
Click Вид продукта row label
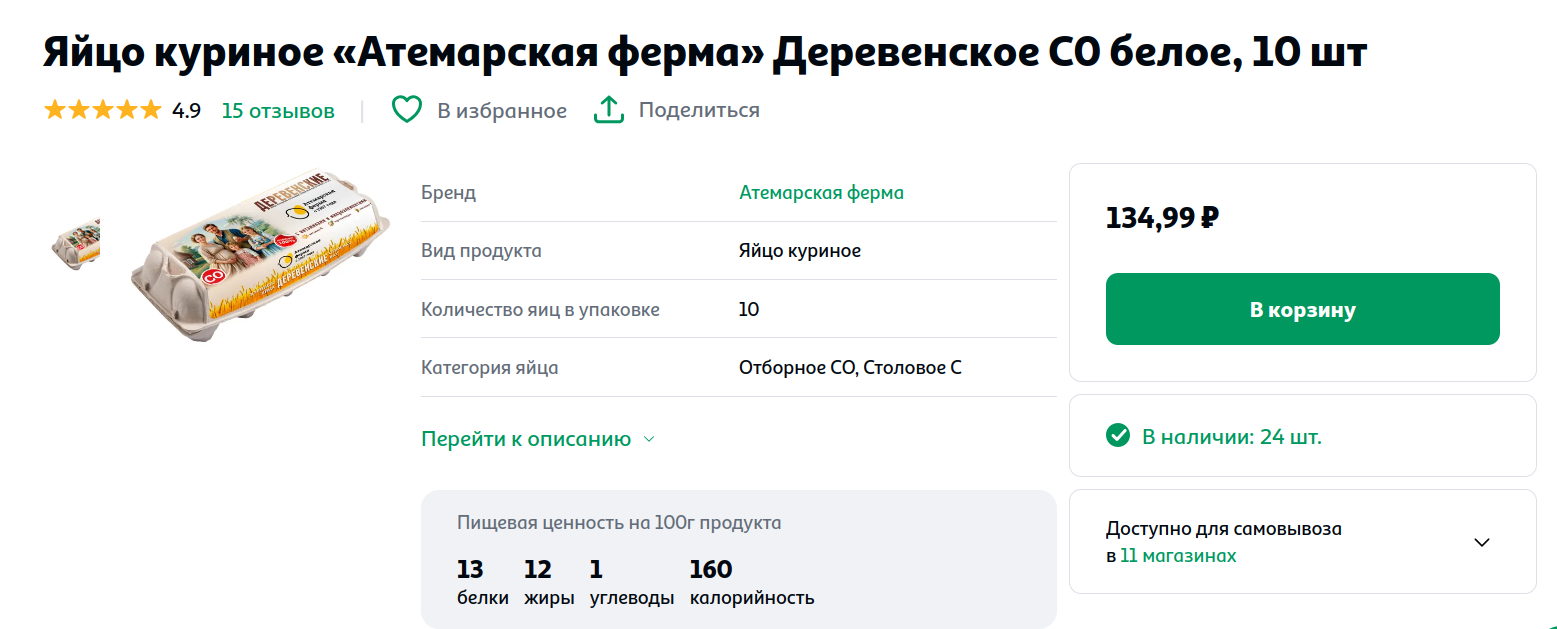481,251
